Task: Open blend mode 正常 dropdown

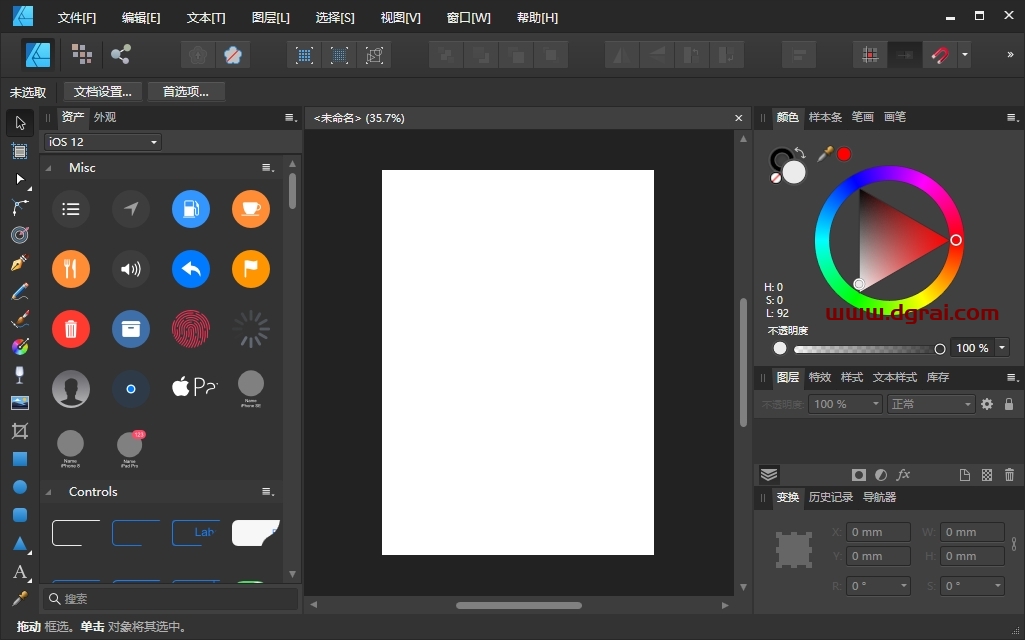Action: point(930,404)
